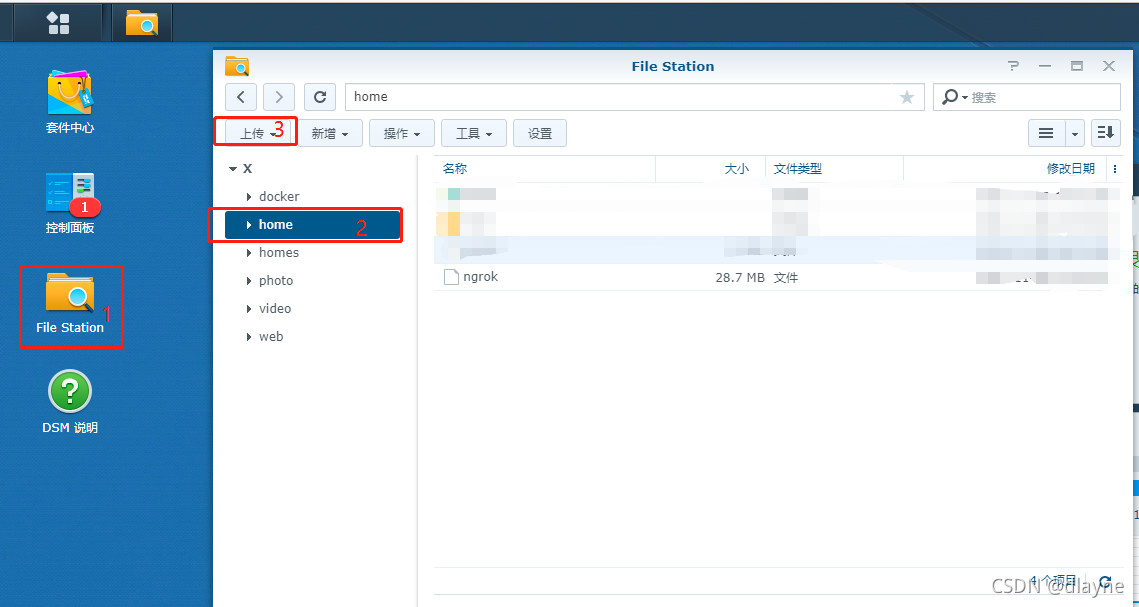
Task: Expand the homes folder arrow
Action: pyautogui.click(x=248, y=253)
